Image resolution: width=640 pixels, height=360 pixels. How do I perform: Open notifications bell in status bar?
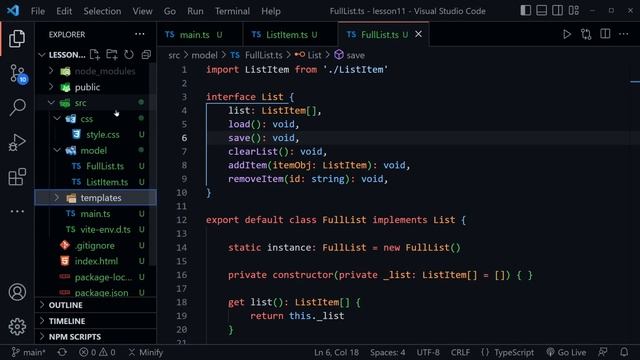click(x=624, y=352)
